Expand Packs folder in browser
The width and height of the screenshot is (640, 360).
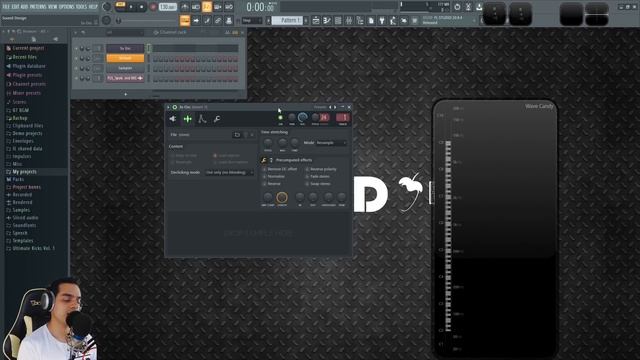coord(18,179)
